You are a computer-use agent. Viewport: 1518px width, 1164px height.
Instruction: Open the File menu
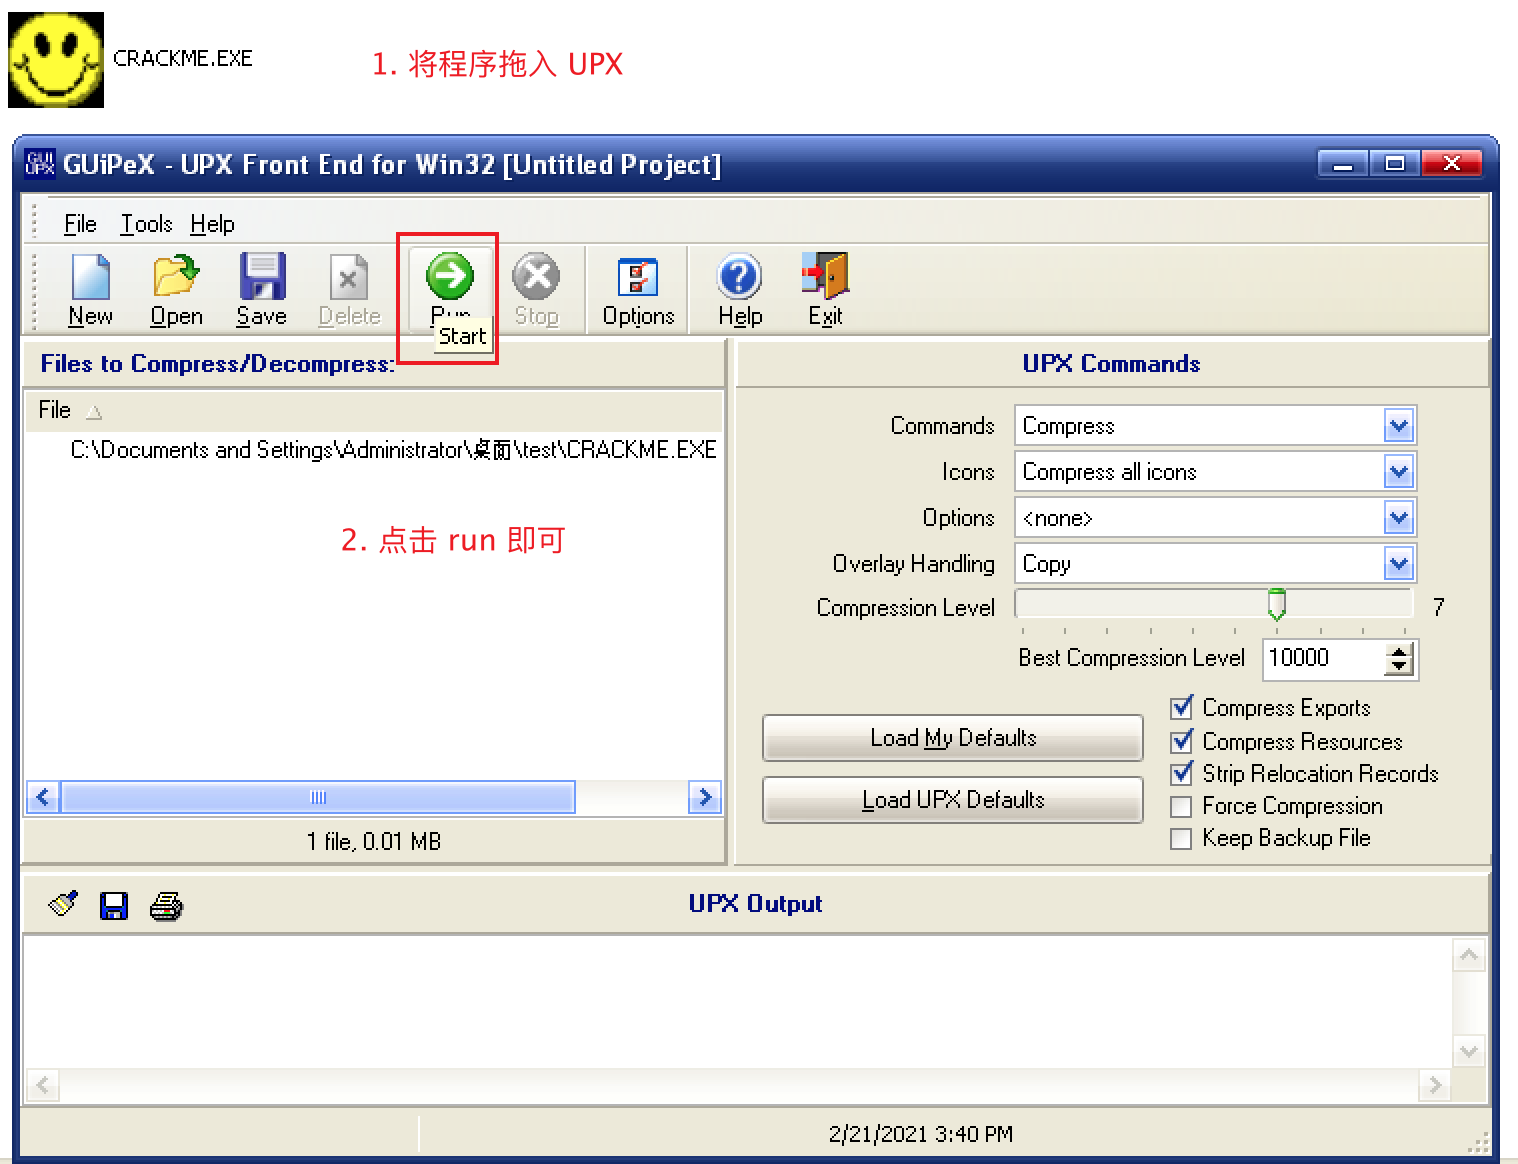pyautogui.click(x=80, y=224)
